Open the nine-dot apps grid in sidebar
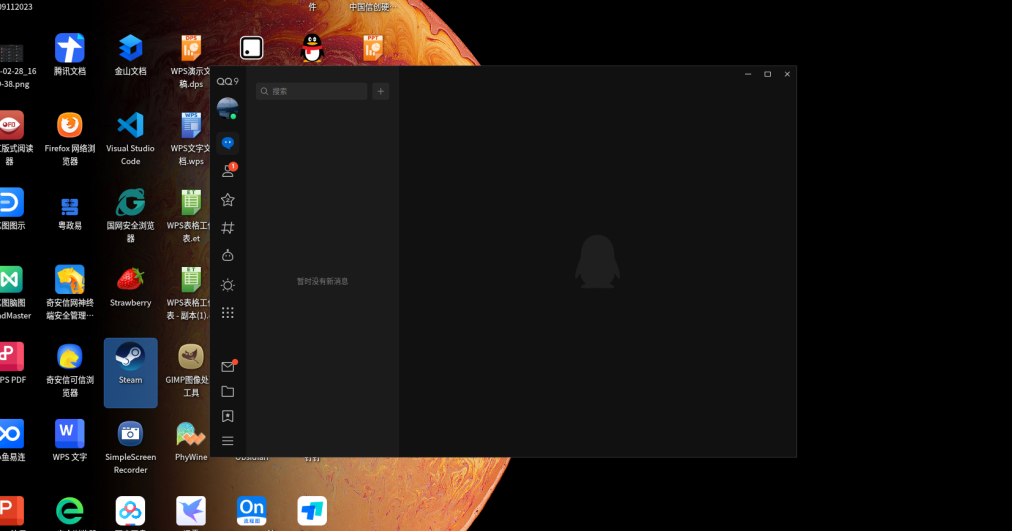The height and width of the screenshot is (531, 1012). point(228,313)
